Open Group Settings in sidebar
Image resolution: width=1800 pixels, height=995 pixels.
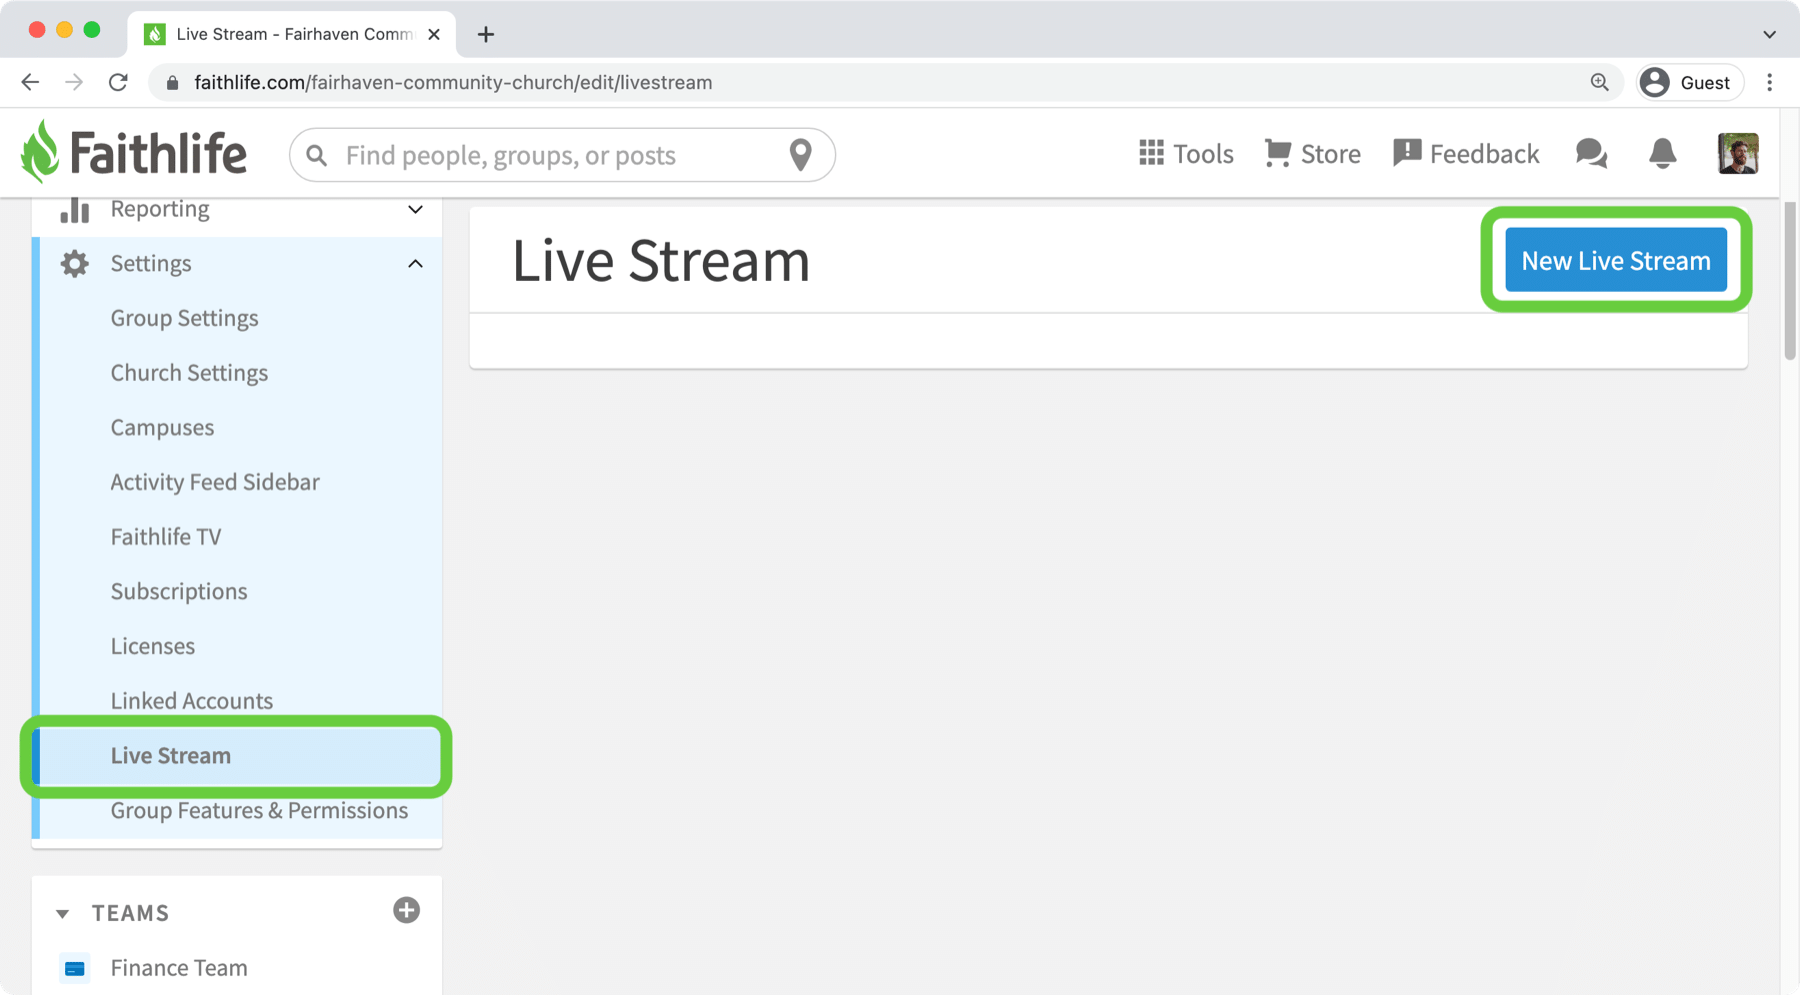(184, 318)
